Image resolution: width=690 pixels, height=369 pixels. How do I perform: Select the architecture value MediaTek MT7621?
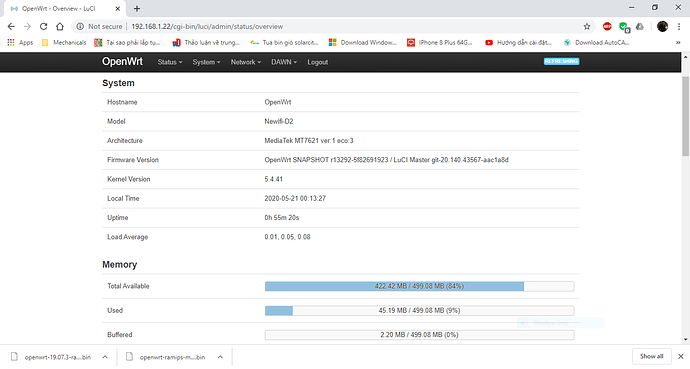coord(309,141)
